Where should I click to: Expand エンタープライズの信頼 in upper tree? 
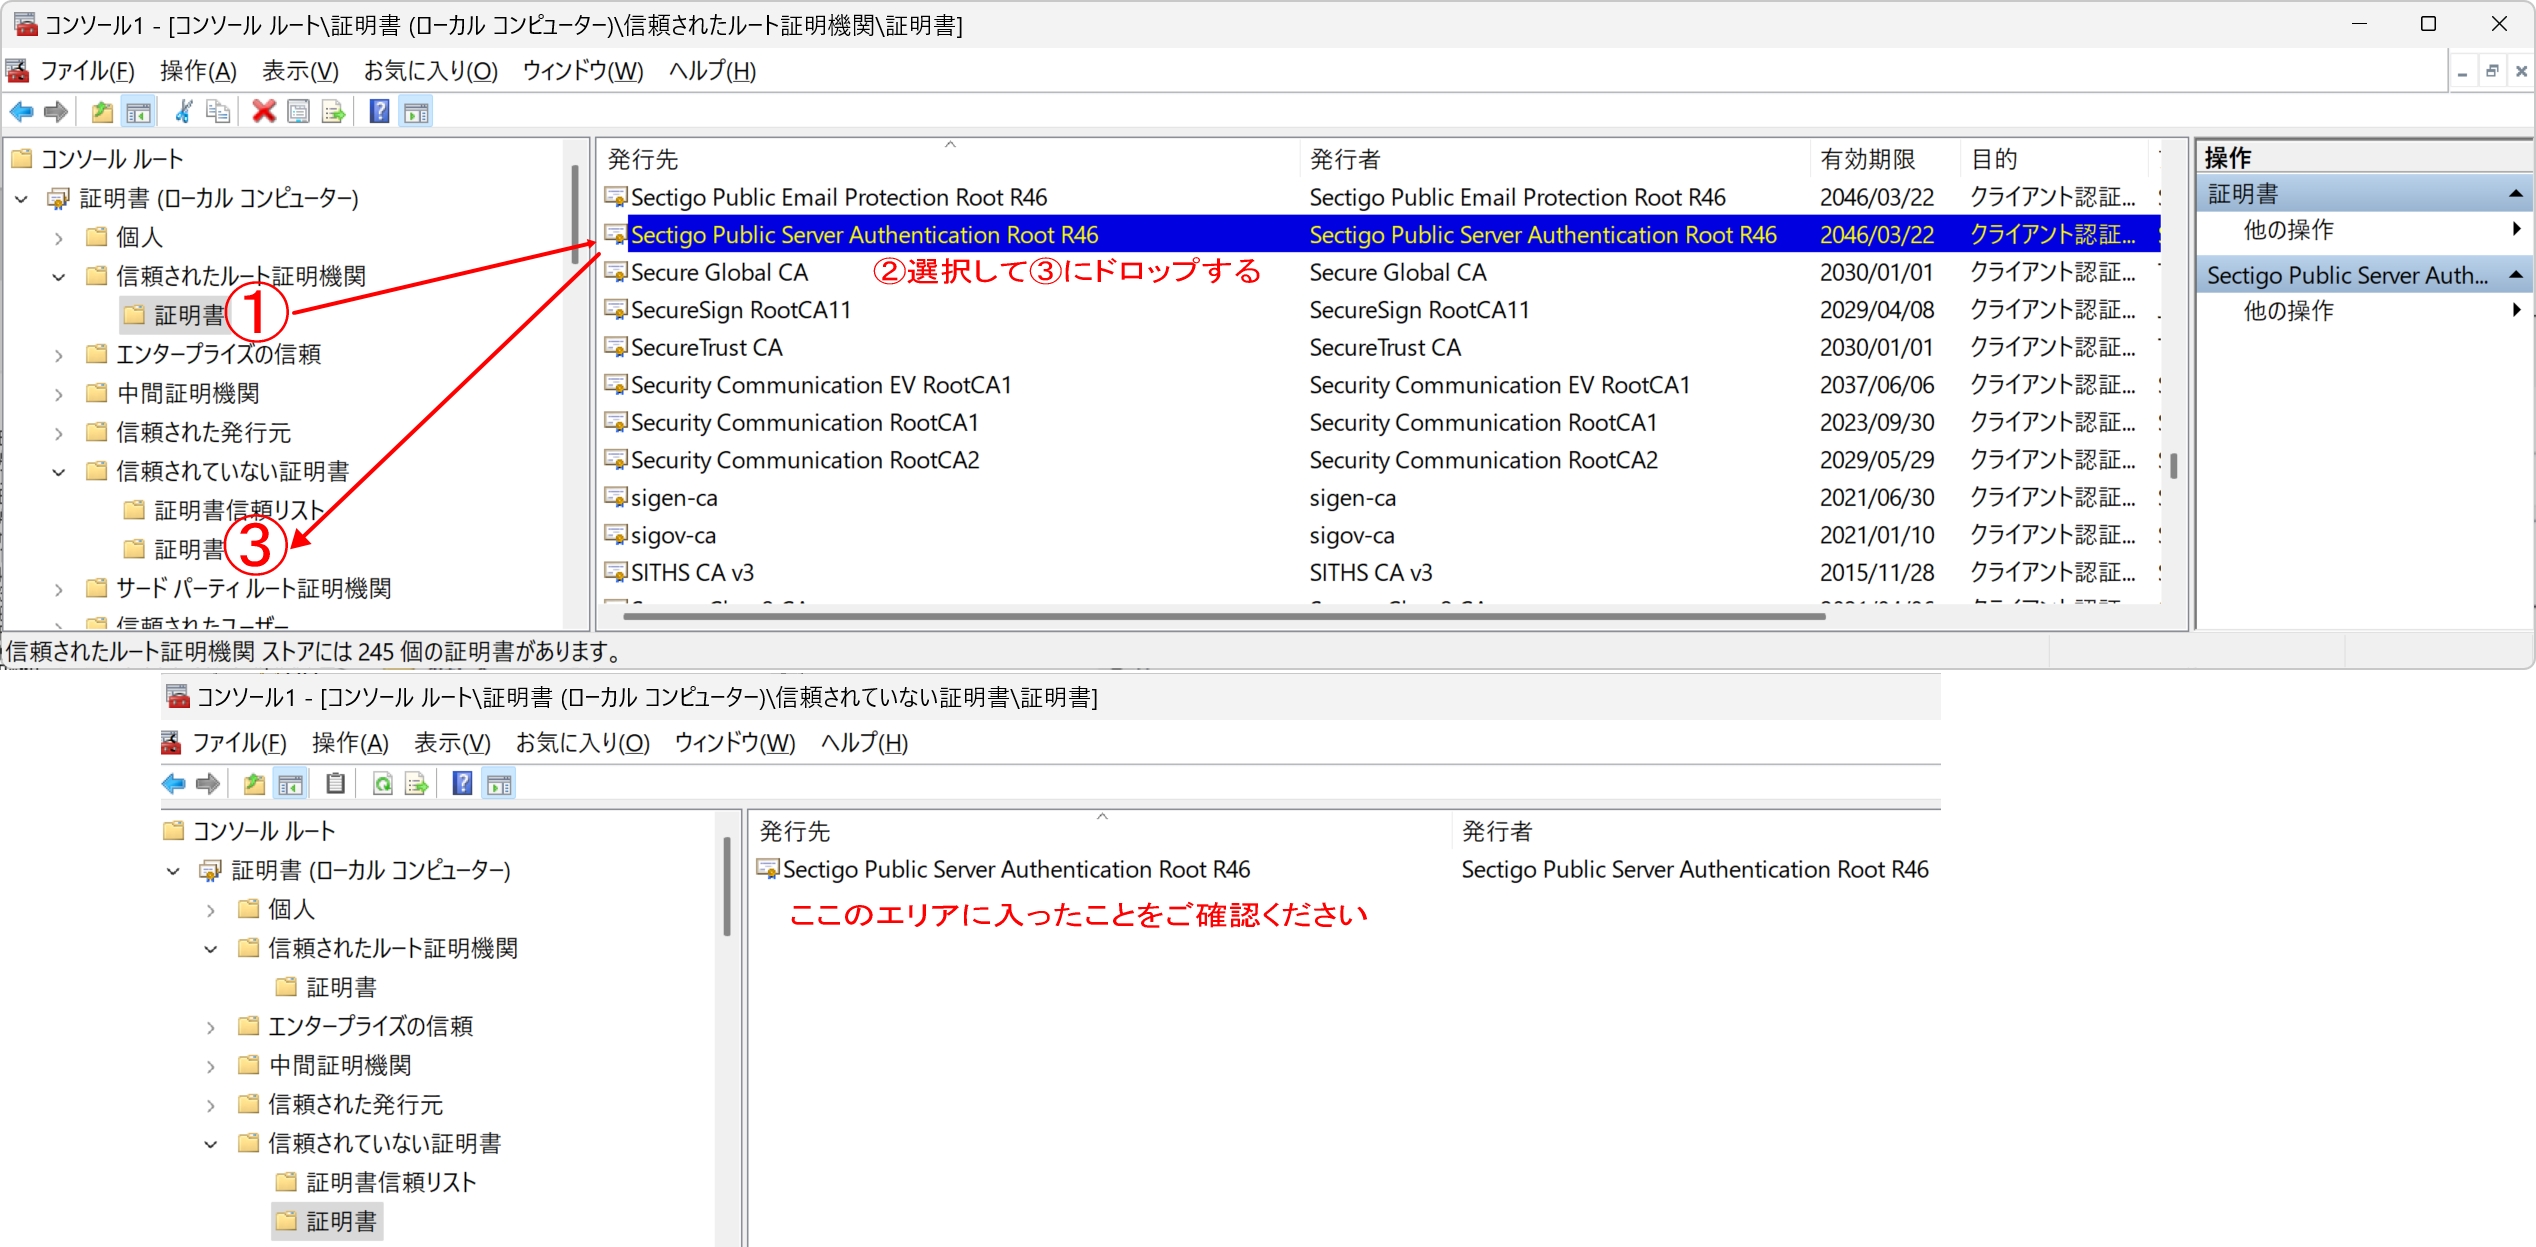point(59,355)
